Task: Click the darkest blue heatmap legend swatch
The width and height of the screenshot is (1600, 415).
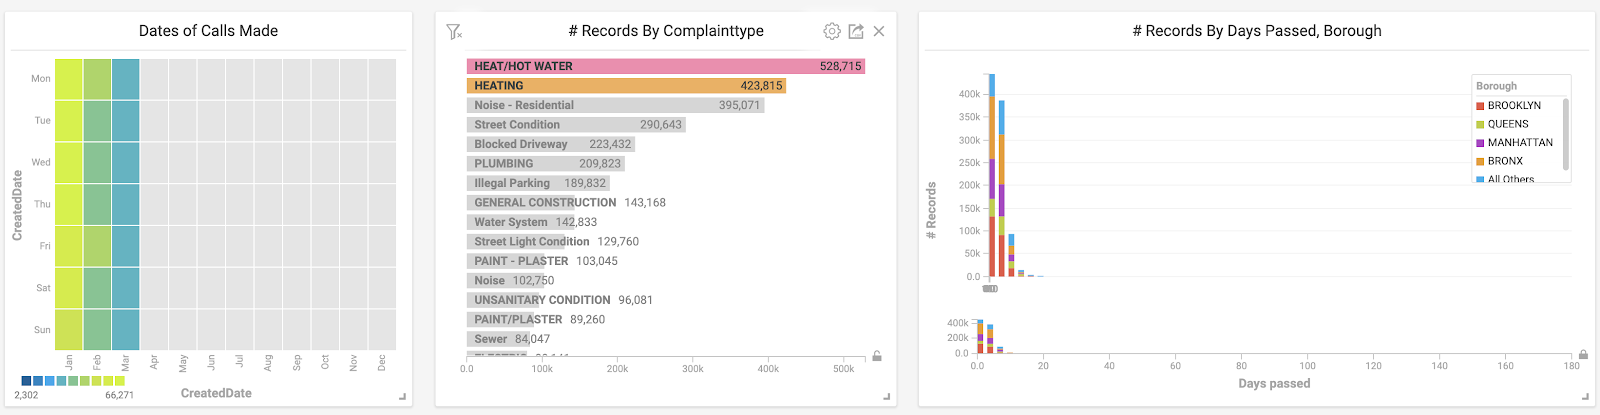Action: (26, 381)
